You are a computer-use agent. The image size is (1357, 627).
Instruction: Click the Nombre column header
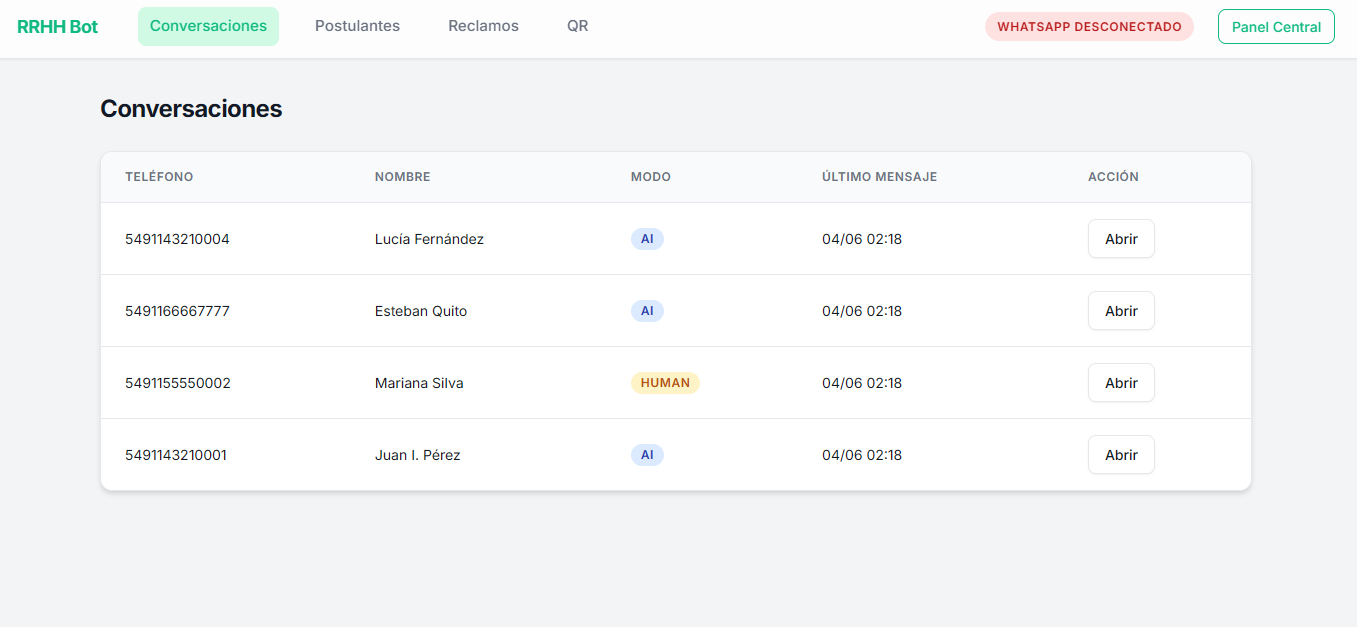pyautogui.click(x=402, y=177)
